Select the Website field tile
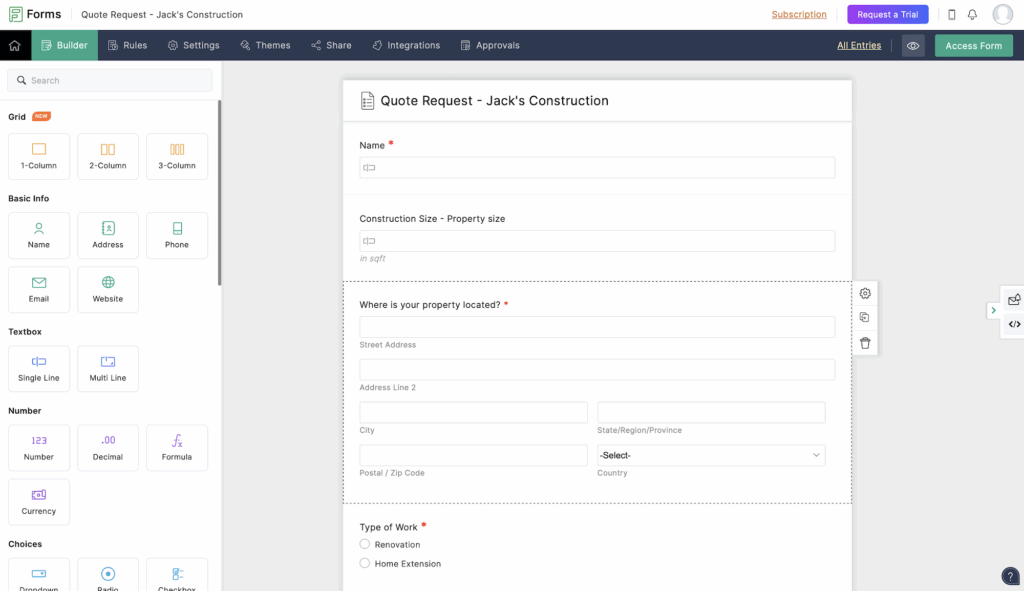Screen dimensions: 1024x591 [x=108, y=290]
